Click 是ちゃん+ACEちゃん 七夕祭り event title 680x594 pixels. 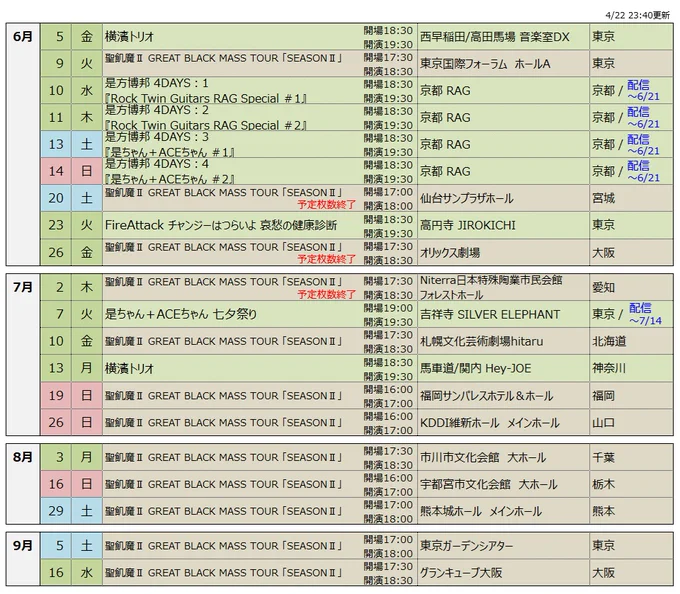(x=181, y=314)
